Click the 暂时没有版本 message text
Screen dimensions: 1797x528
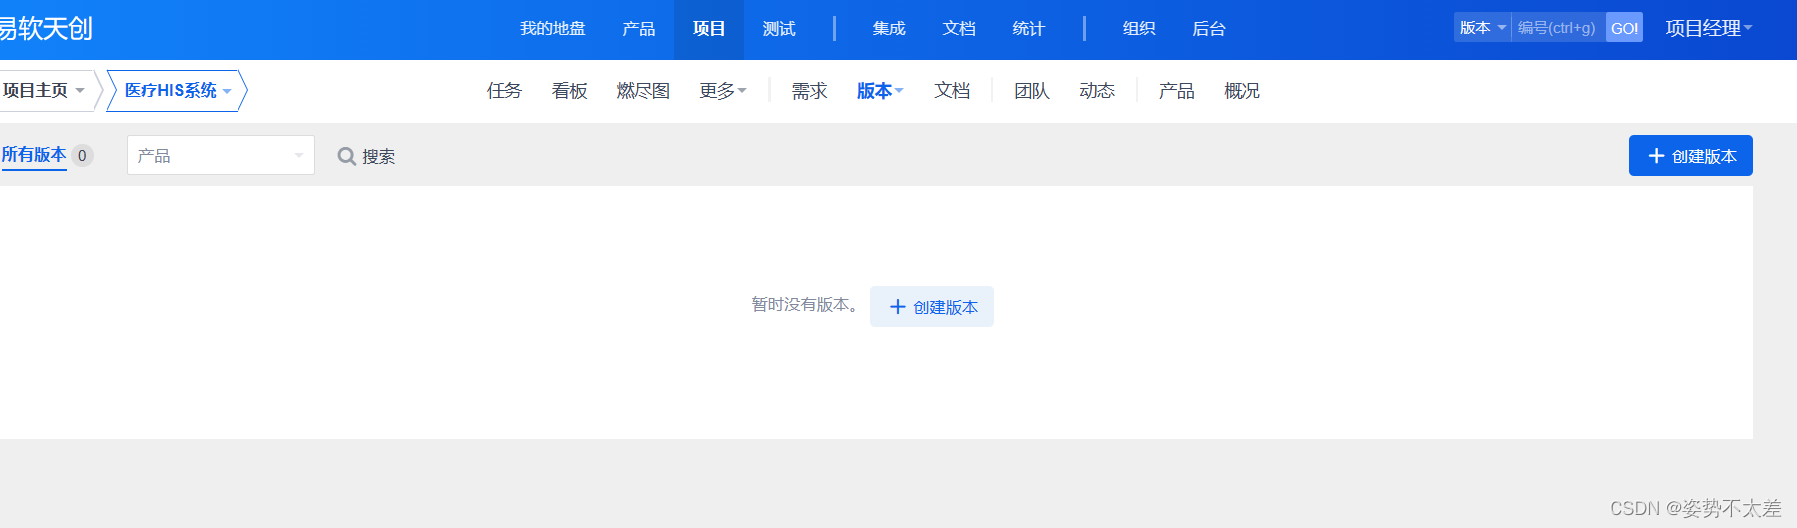coord(804,305)
